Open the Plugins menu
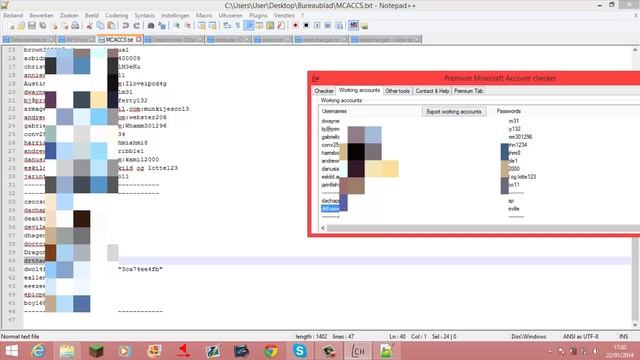640x360 pixels. coord(258,16)
